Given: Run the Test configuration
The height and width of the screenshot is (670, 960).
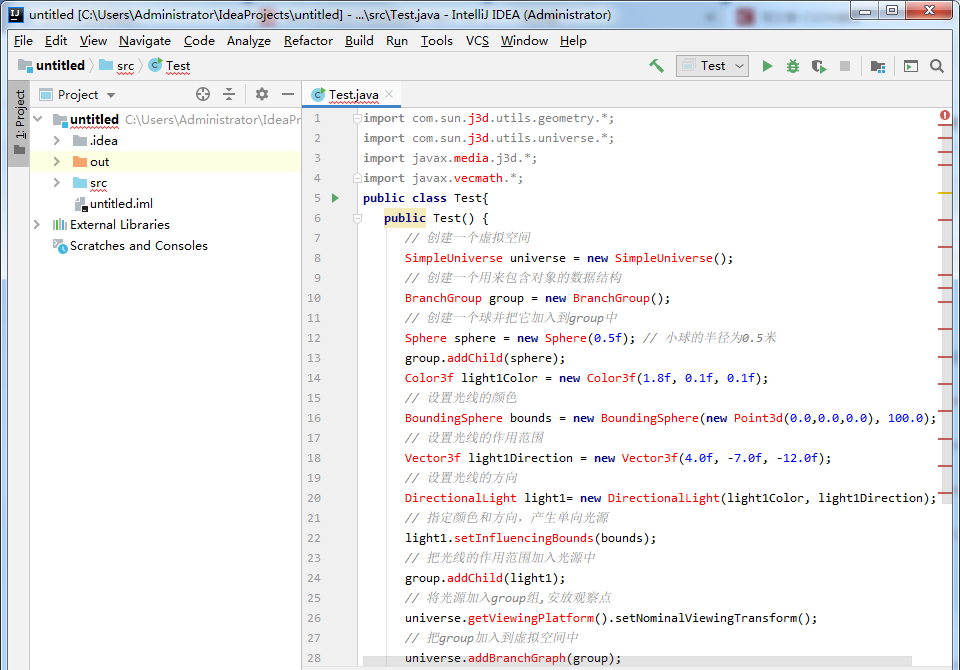Looking at the screenshot, I should point(766,65).
